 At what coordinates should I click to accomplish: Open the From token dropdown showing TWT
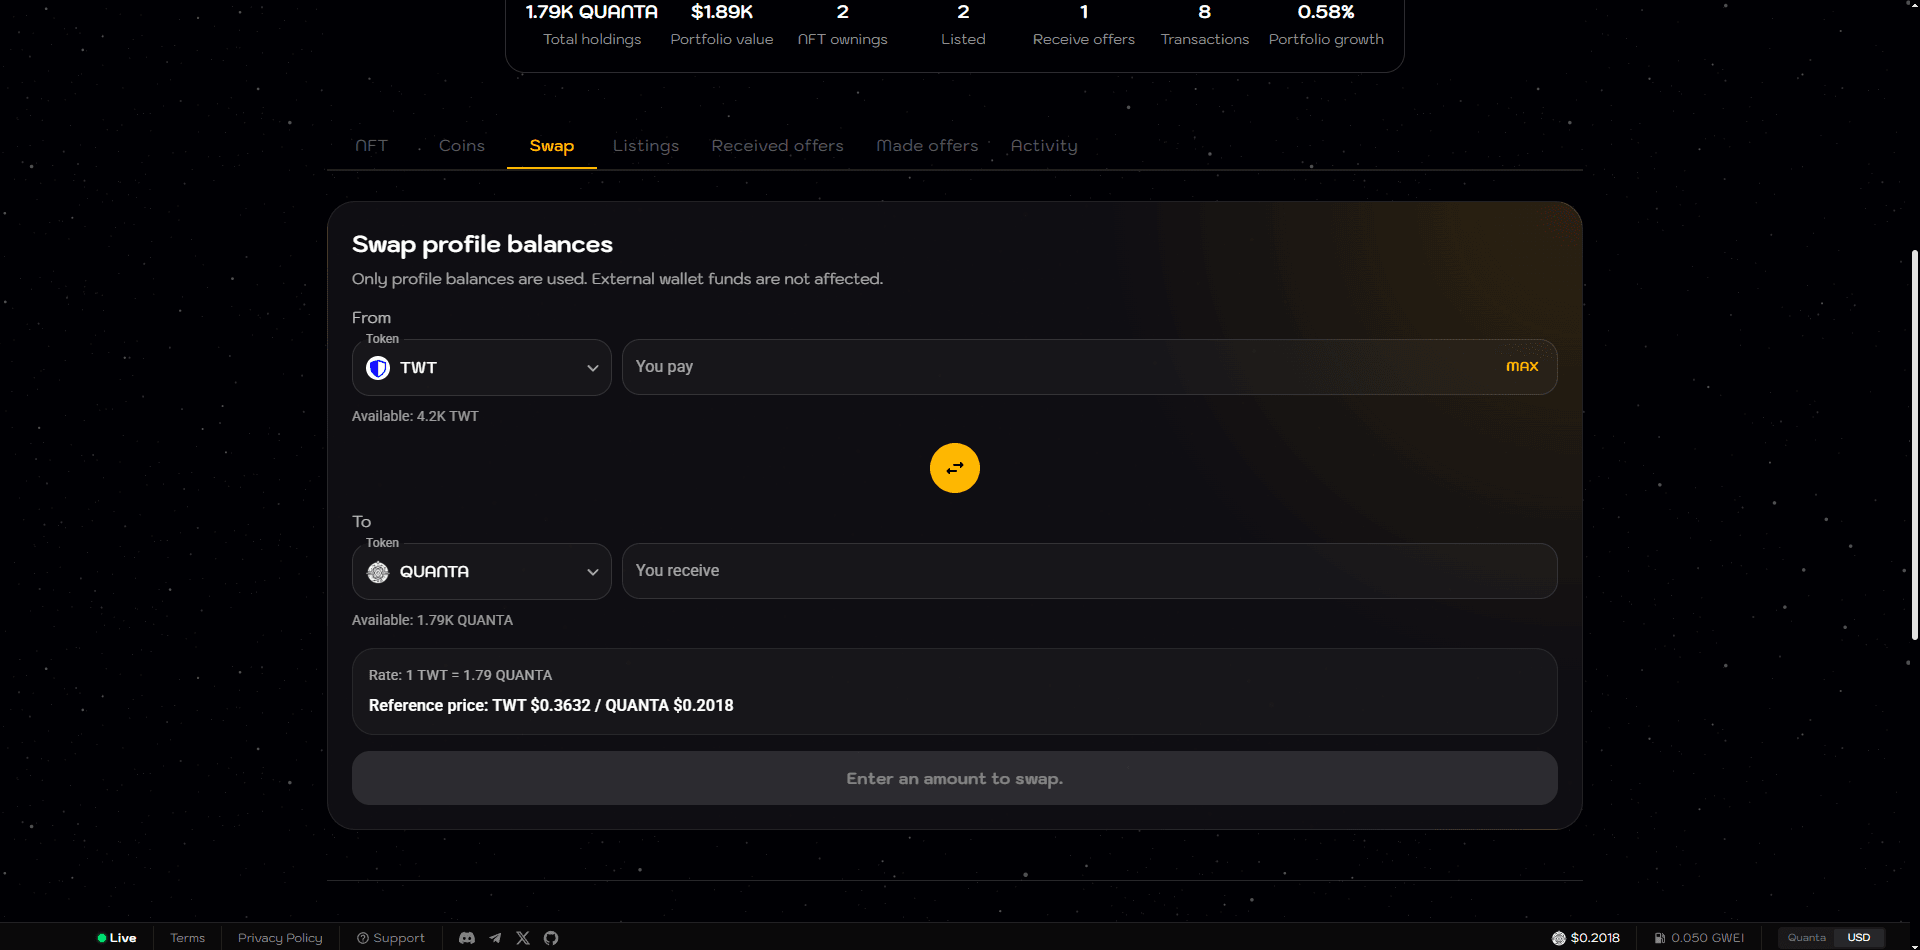coord(482,368)
